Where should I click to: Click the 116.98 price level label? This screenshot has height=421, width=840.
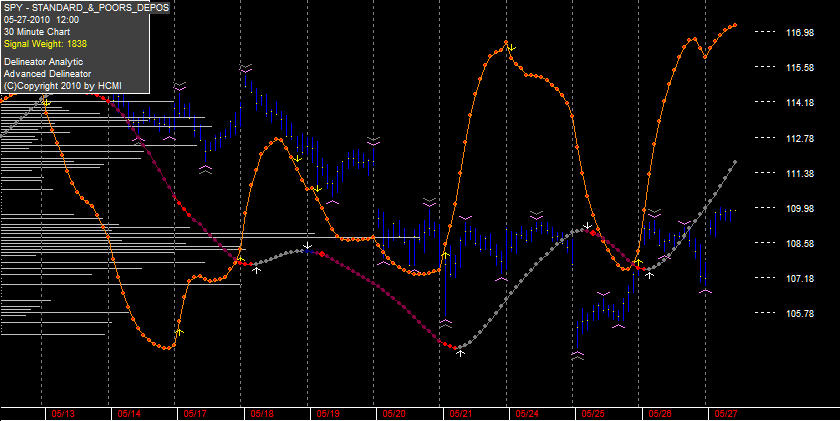click(x=800, y=33)
